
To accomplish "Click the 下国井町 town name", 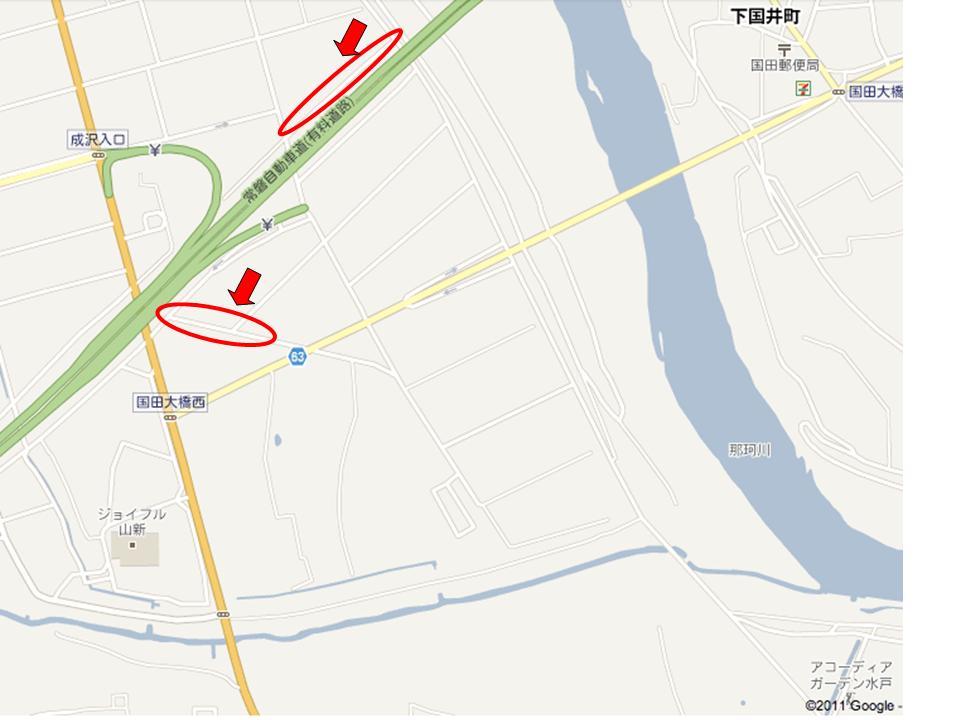I will click(765, 17).
